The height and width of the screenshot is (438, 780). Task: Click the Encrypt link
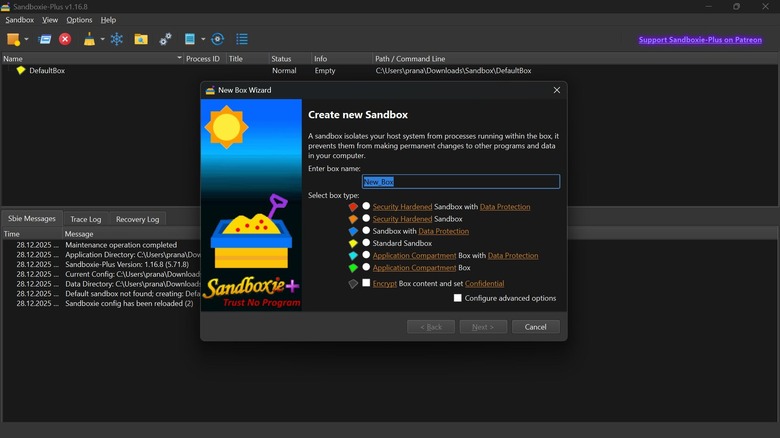point(385,284)
